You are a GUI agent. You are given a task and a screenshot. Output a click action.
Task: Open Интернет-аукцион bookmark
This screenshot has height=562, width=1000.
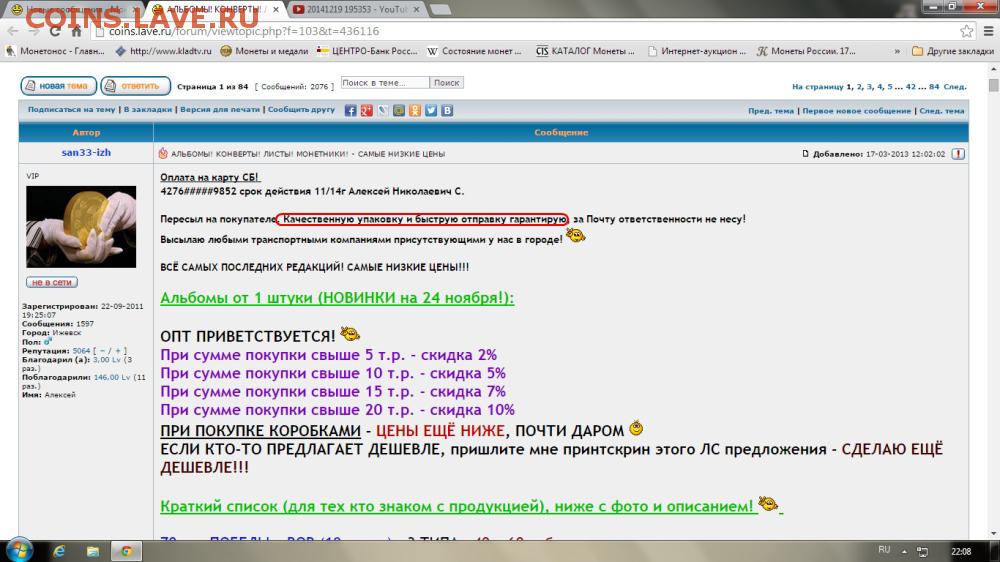(696, 51)
